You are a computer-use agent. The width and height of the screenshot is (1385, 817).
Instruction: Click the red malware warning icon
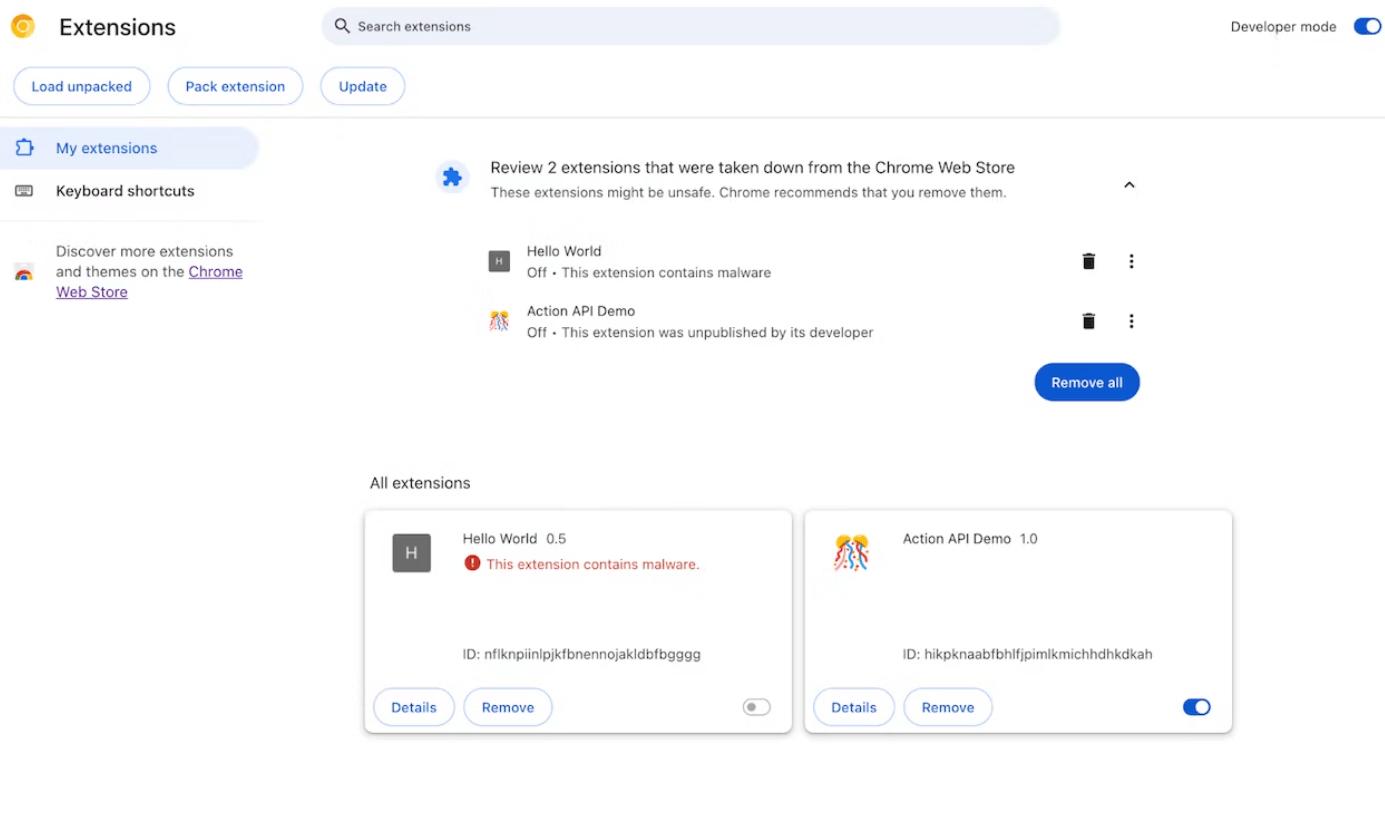click(472, 563)
